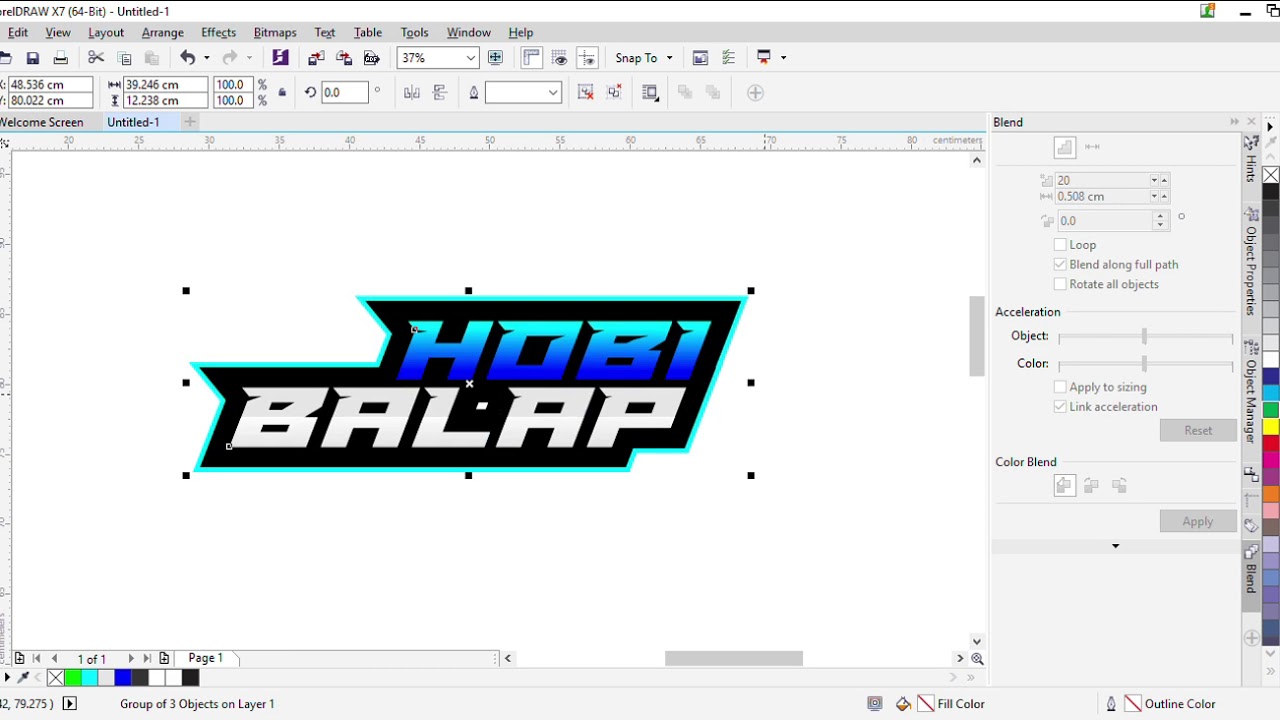Click the lock ratio padlock icon
The width and height of the screenshot is (1280, 720).
click(282, 93)
